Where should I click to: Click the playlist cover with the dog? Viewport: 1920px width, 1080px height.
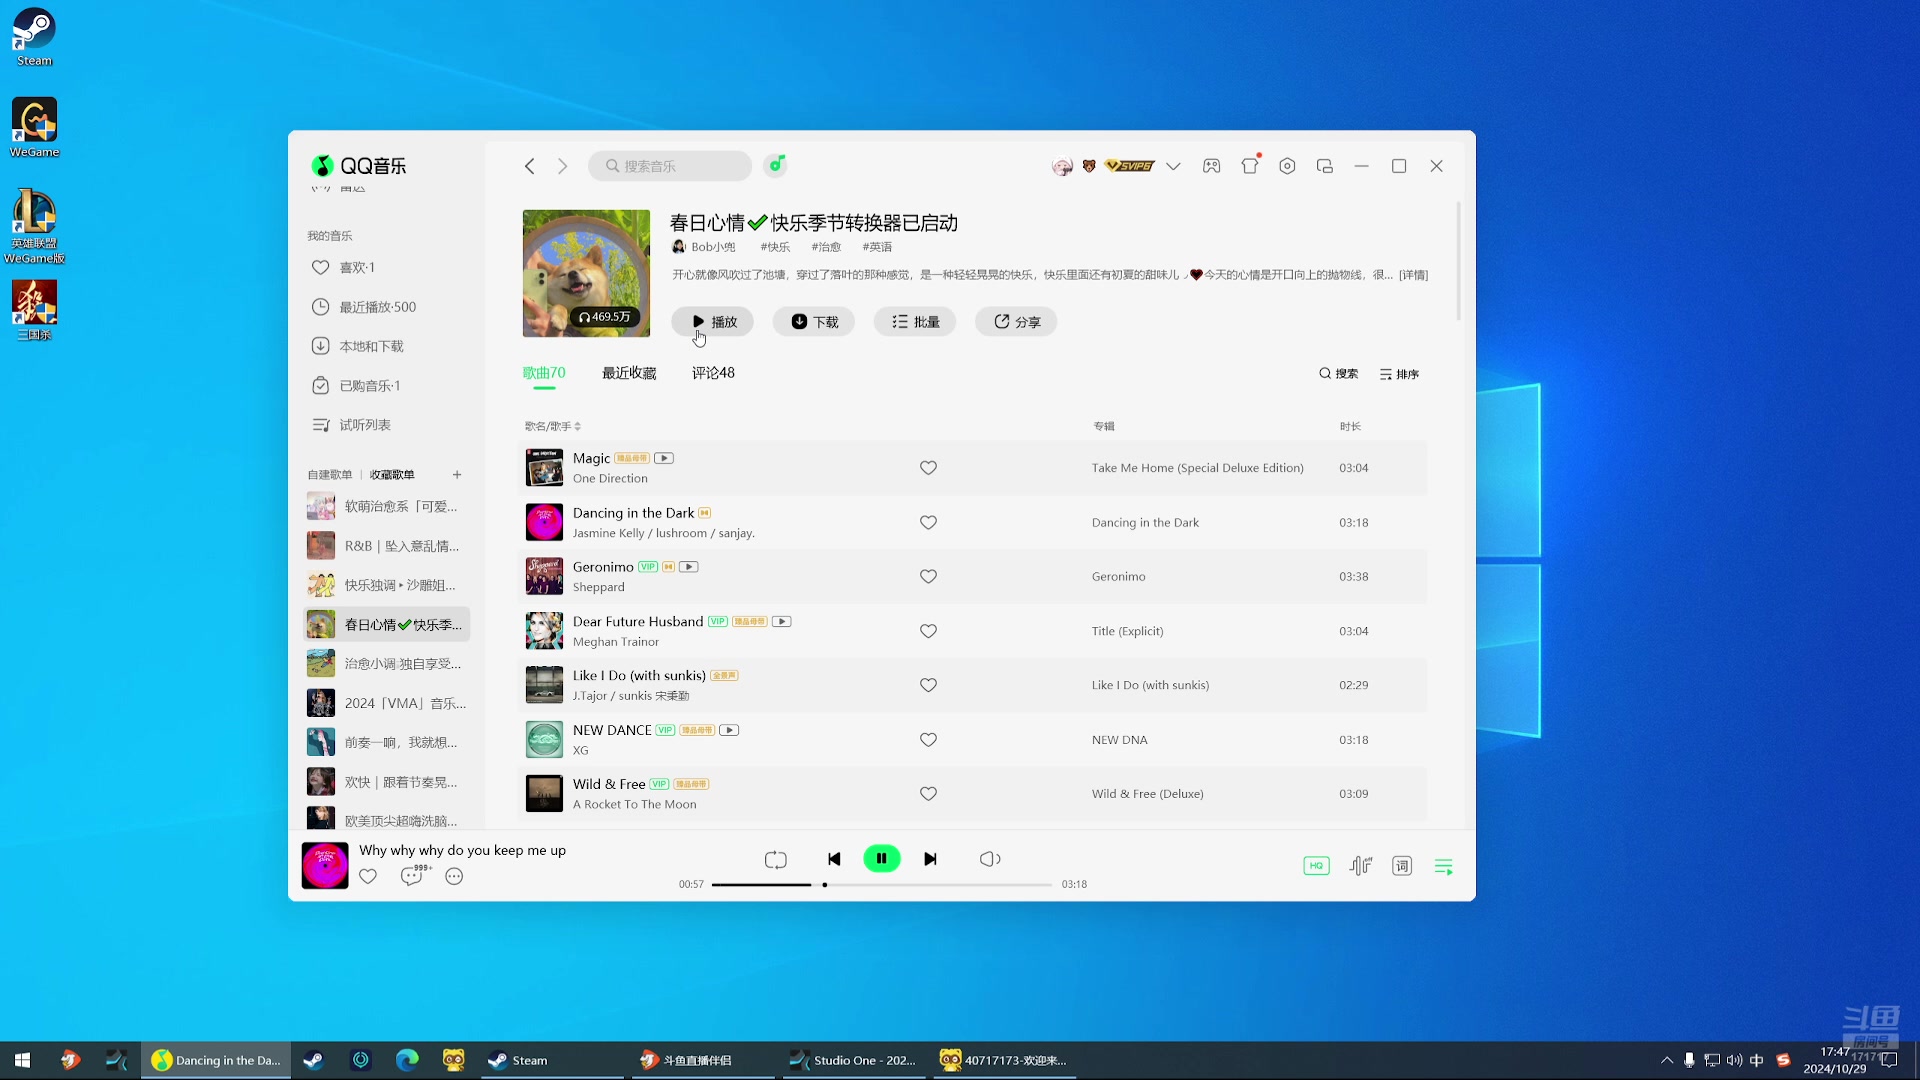(x=586, y=273)
